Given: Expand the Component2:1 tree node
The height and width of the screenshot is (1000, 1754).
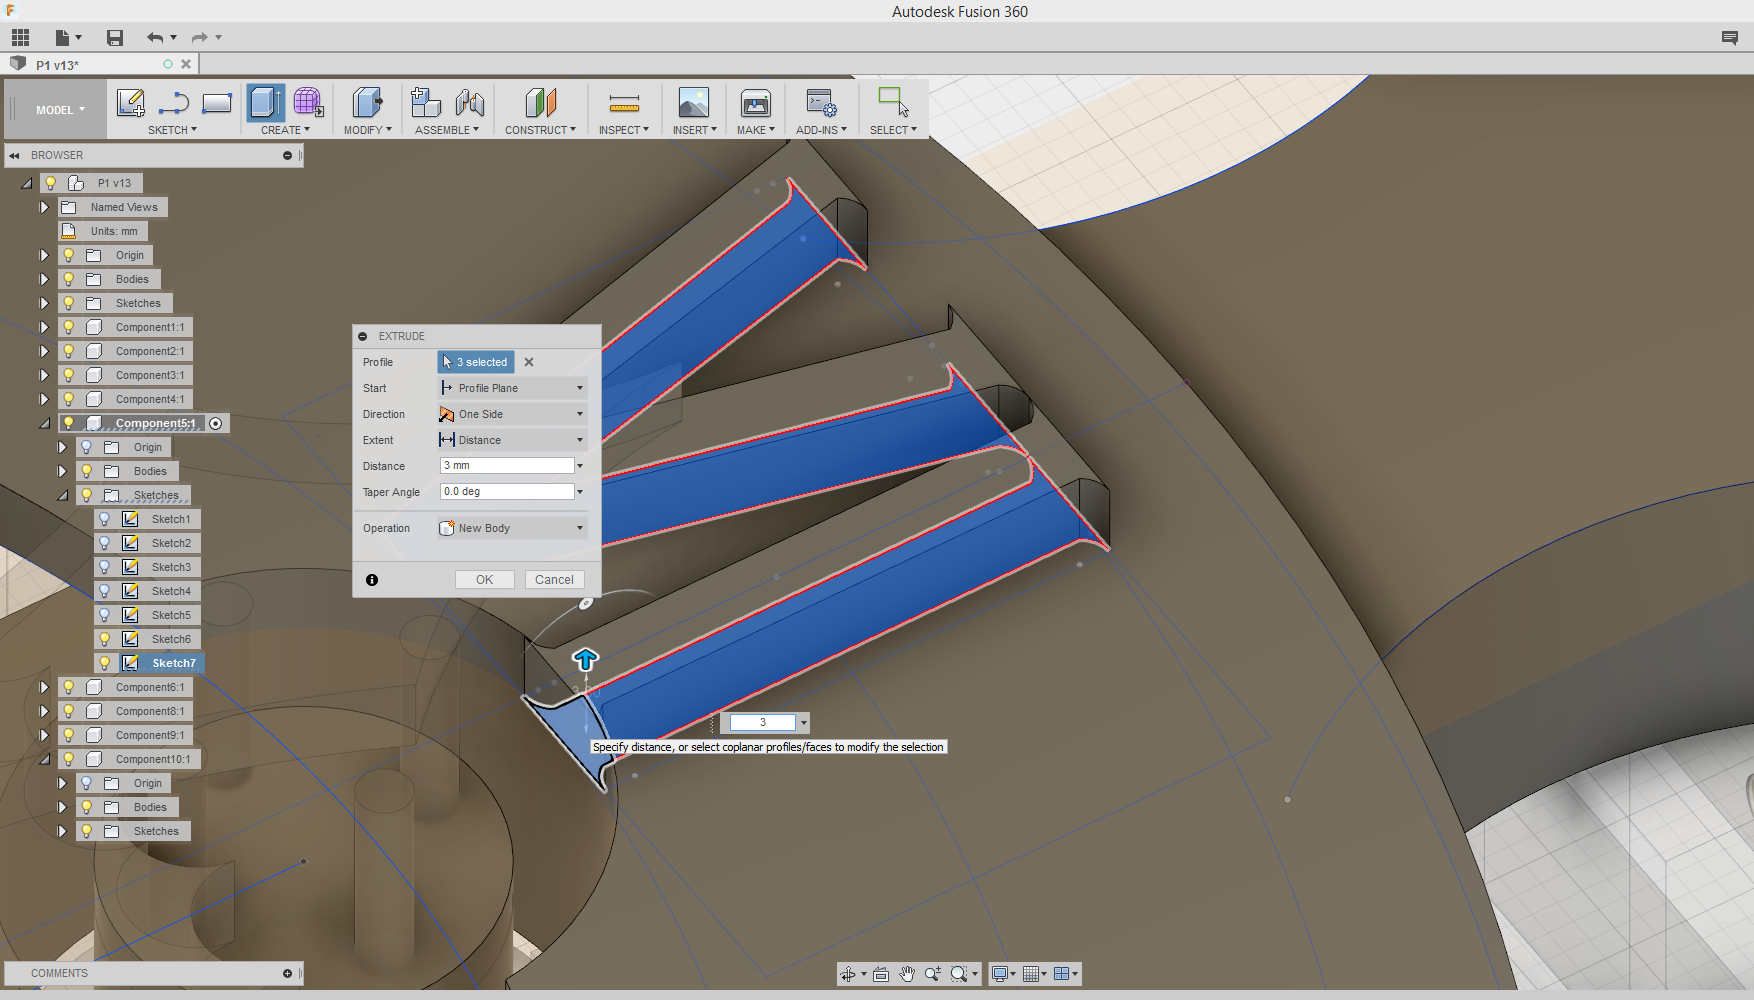Looking at the screenshot, I should [44, 351].
